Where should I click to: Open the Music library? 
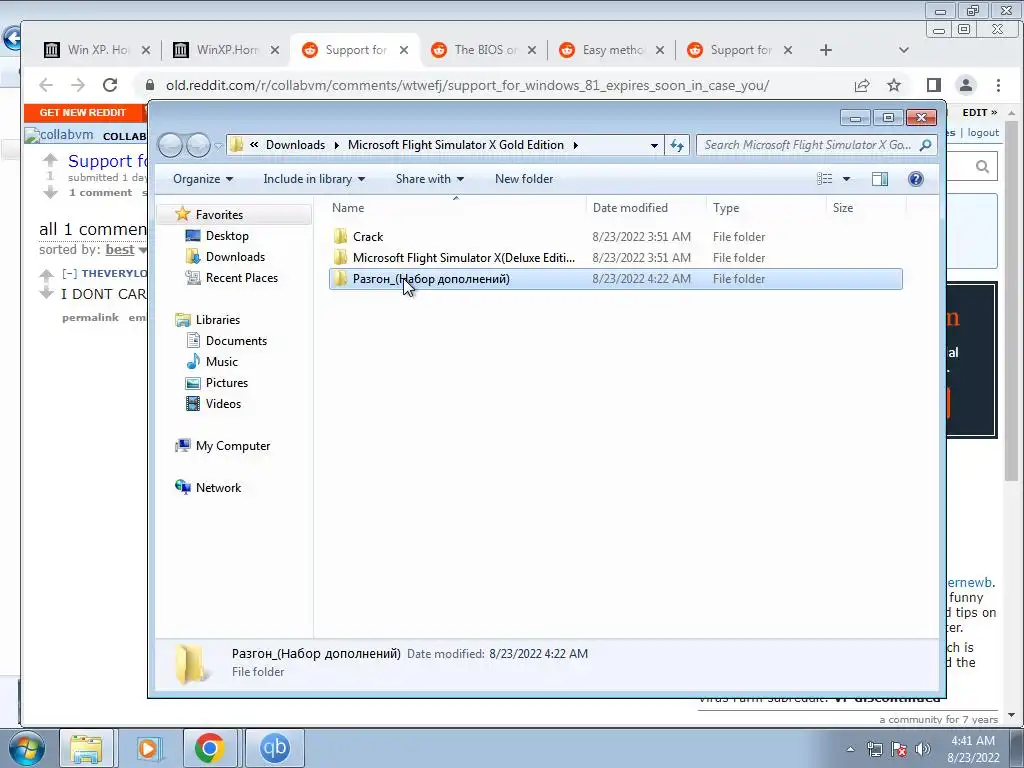(221, 361)
